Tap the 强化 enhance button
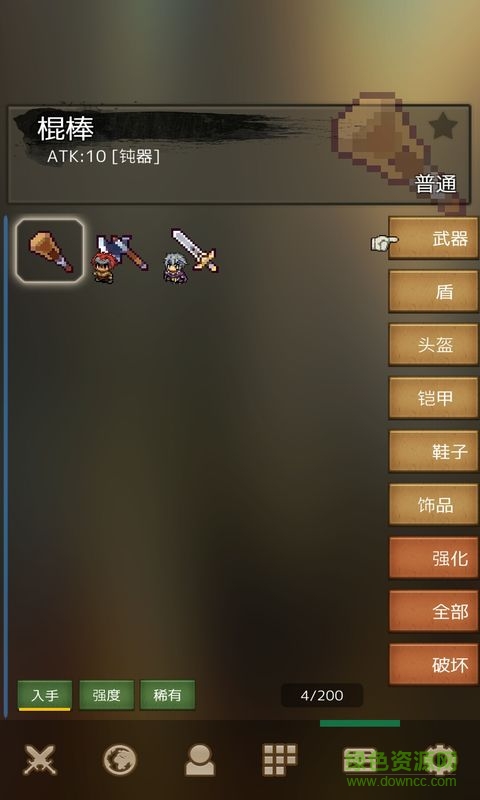This screenshot has height=800, width=480. point(434,558)
